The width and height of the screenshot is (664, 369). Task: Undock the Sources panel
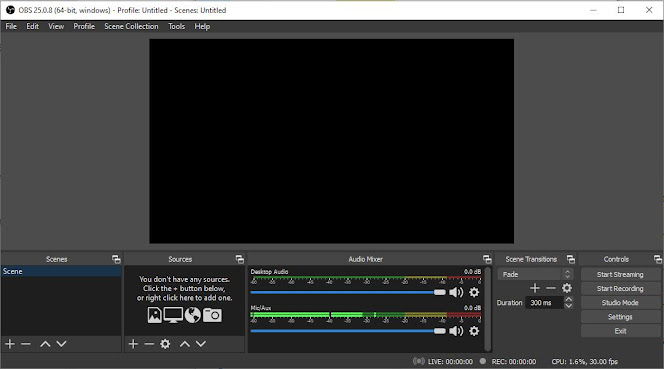[x=240, y=259]
